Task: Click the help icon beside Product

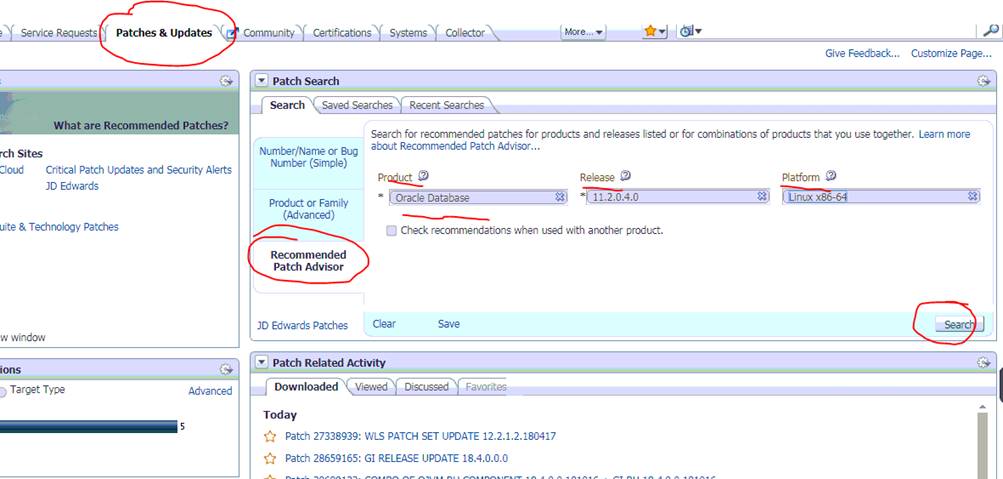Action: point(423,176)
